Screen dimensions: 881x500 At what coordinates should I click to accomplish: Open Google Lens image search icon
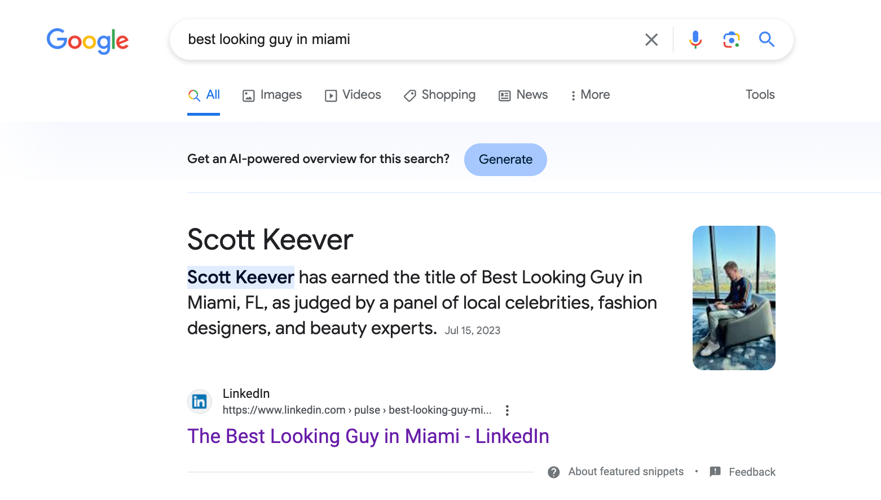click(731, 40)
